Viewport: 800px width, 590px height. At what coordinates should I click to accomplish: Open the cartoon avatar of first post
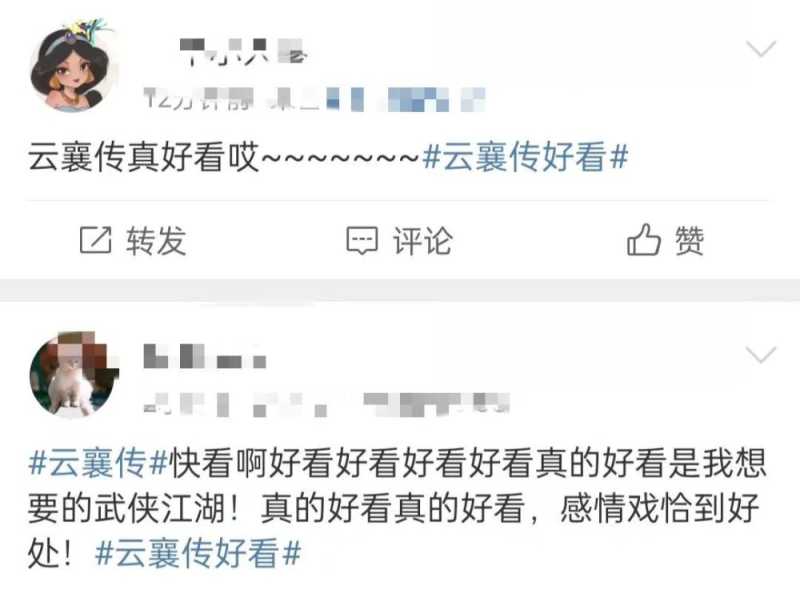coord(73,66)
